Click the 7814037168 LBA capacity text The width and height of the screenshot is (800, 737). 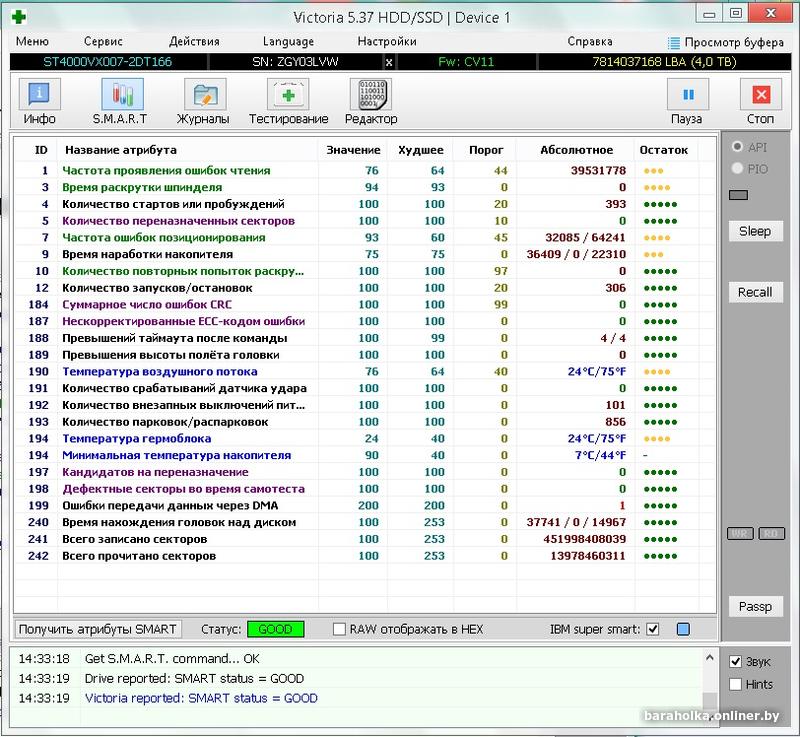coord(664,62)
